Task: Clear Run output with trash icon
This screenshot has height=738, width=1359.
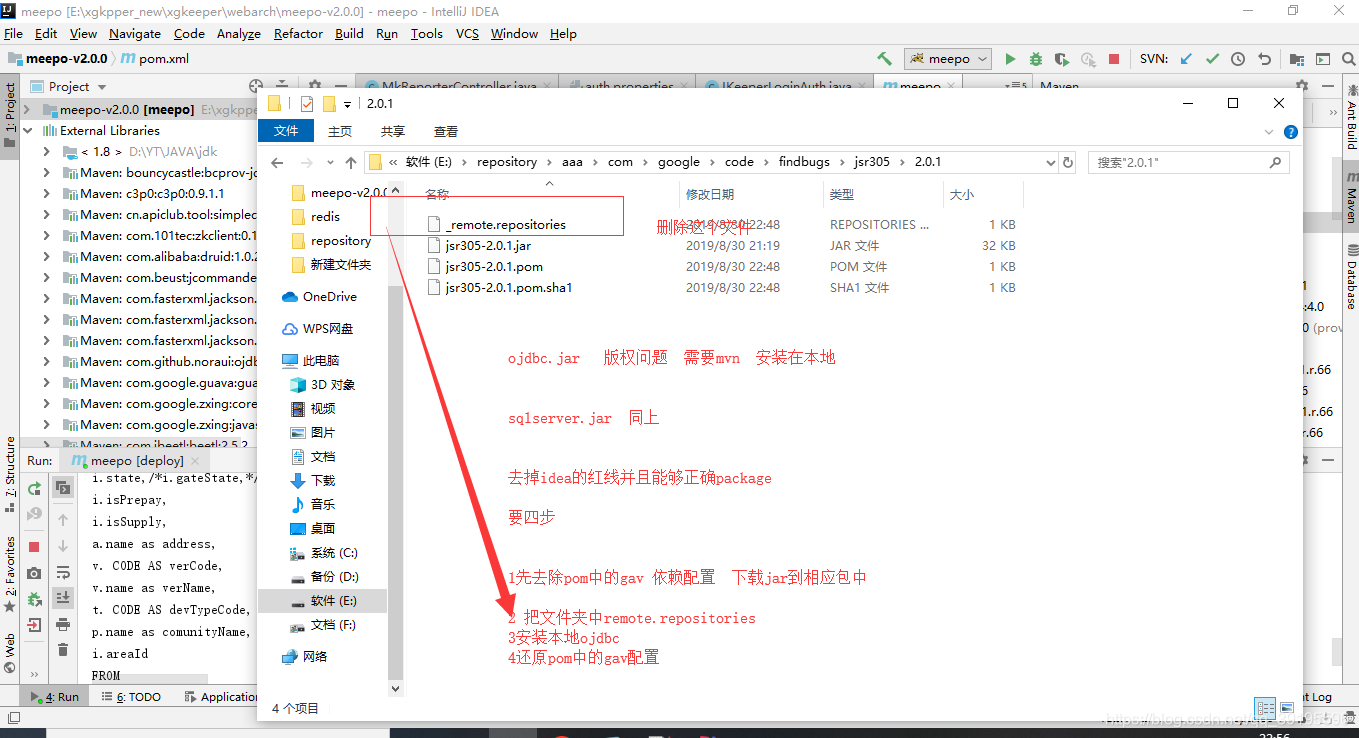Action: coord(63,650)
